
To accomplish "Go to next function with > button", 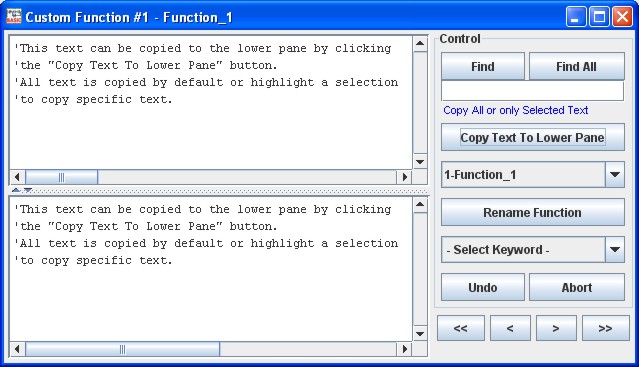I will (556, 328).
